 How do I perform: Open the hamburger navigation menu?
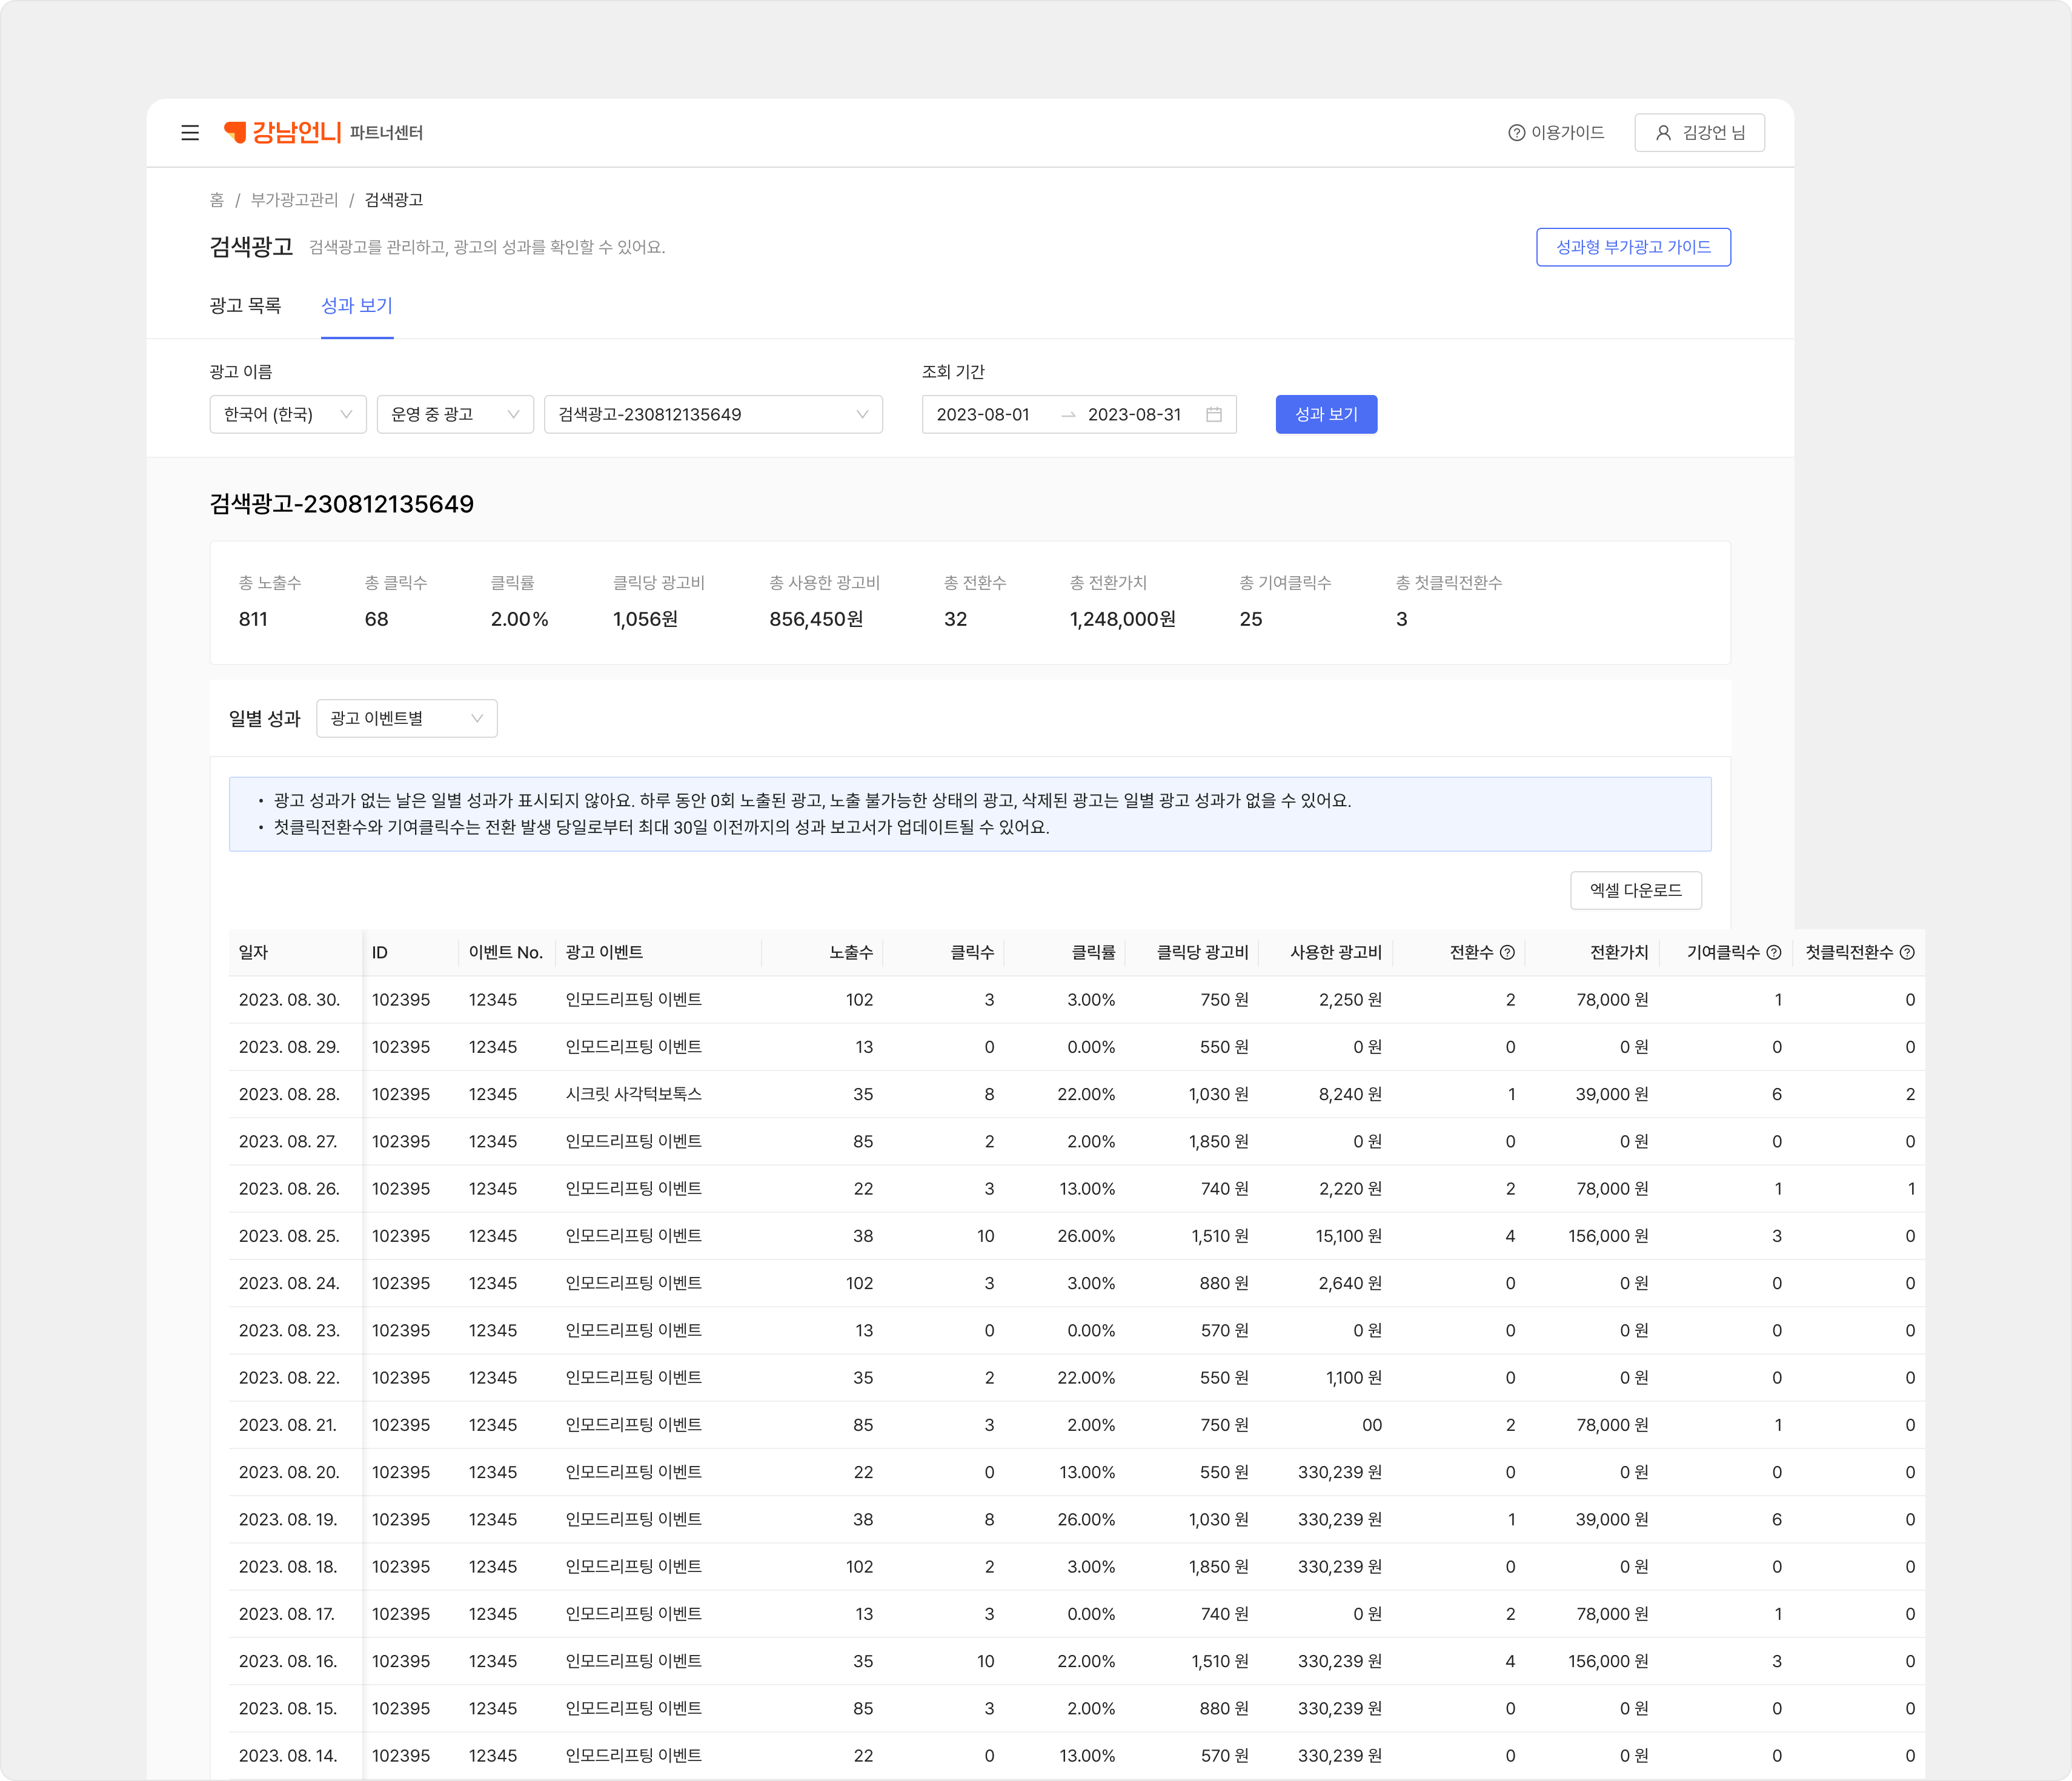[x=190, y=133]
